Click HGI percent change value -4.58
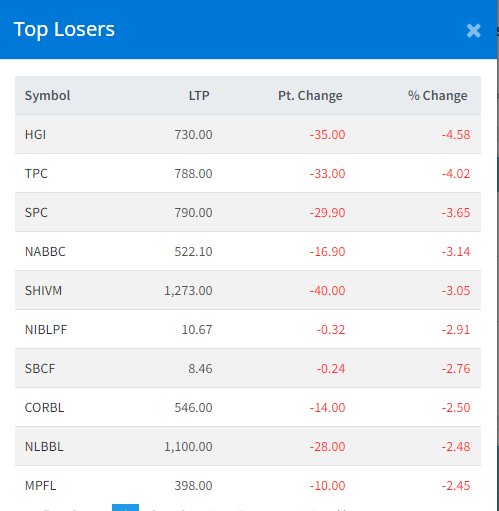The width and height of the screenshot is (499, 511). point(456,135)
